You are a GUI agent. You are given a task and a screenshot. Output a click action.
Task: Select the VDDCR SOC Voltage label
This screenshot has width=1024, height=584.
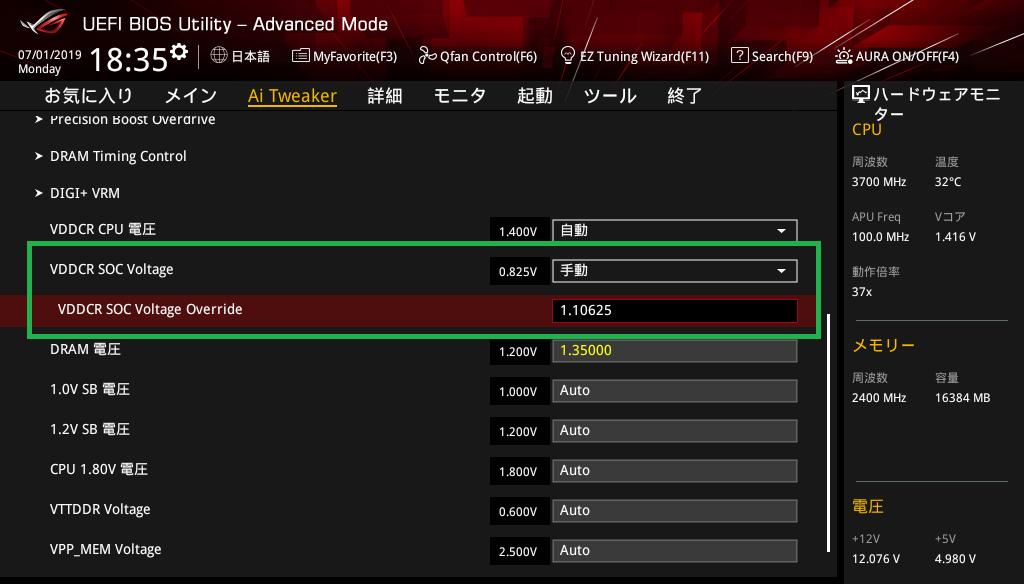pos(112,269)
